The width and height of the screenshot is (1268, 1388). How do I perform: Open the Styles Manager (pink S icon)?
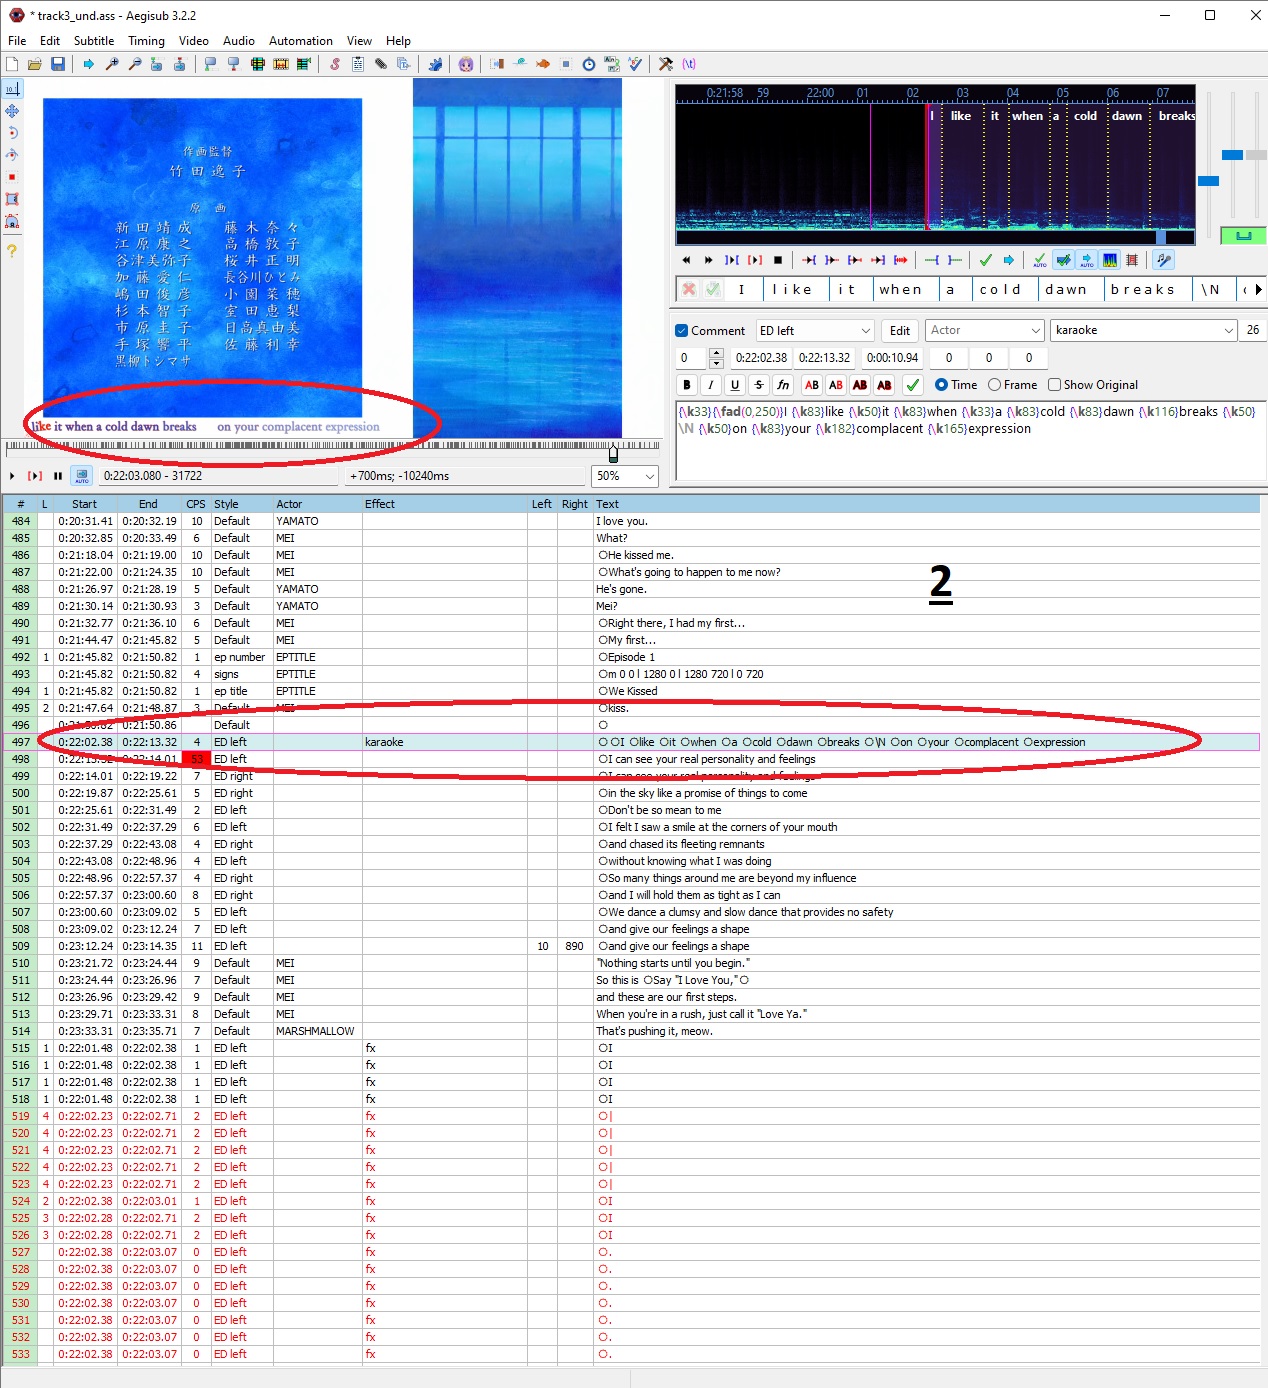point(335,64)
